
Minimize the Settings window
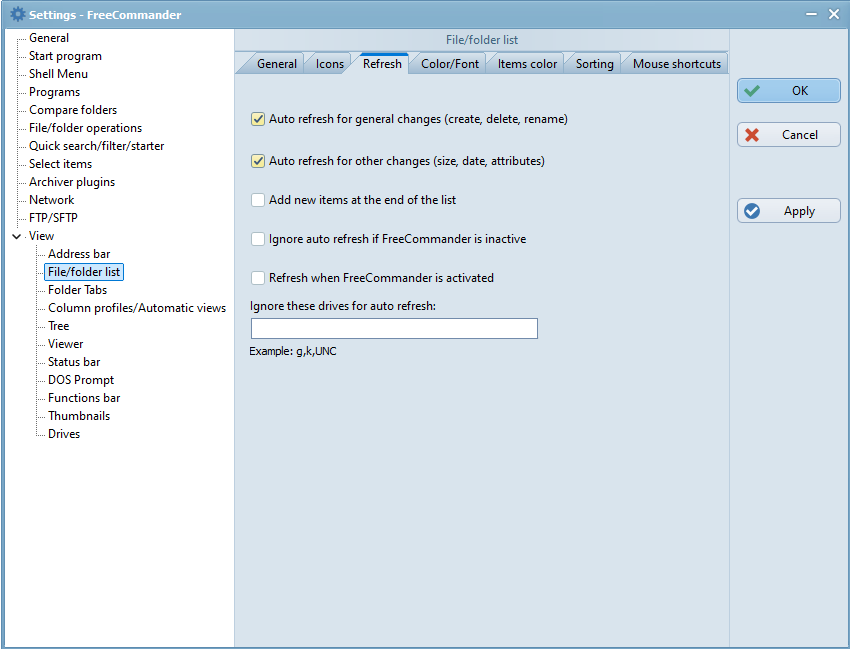coord(811,14)
